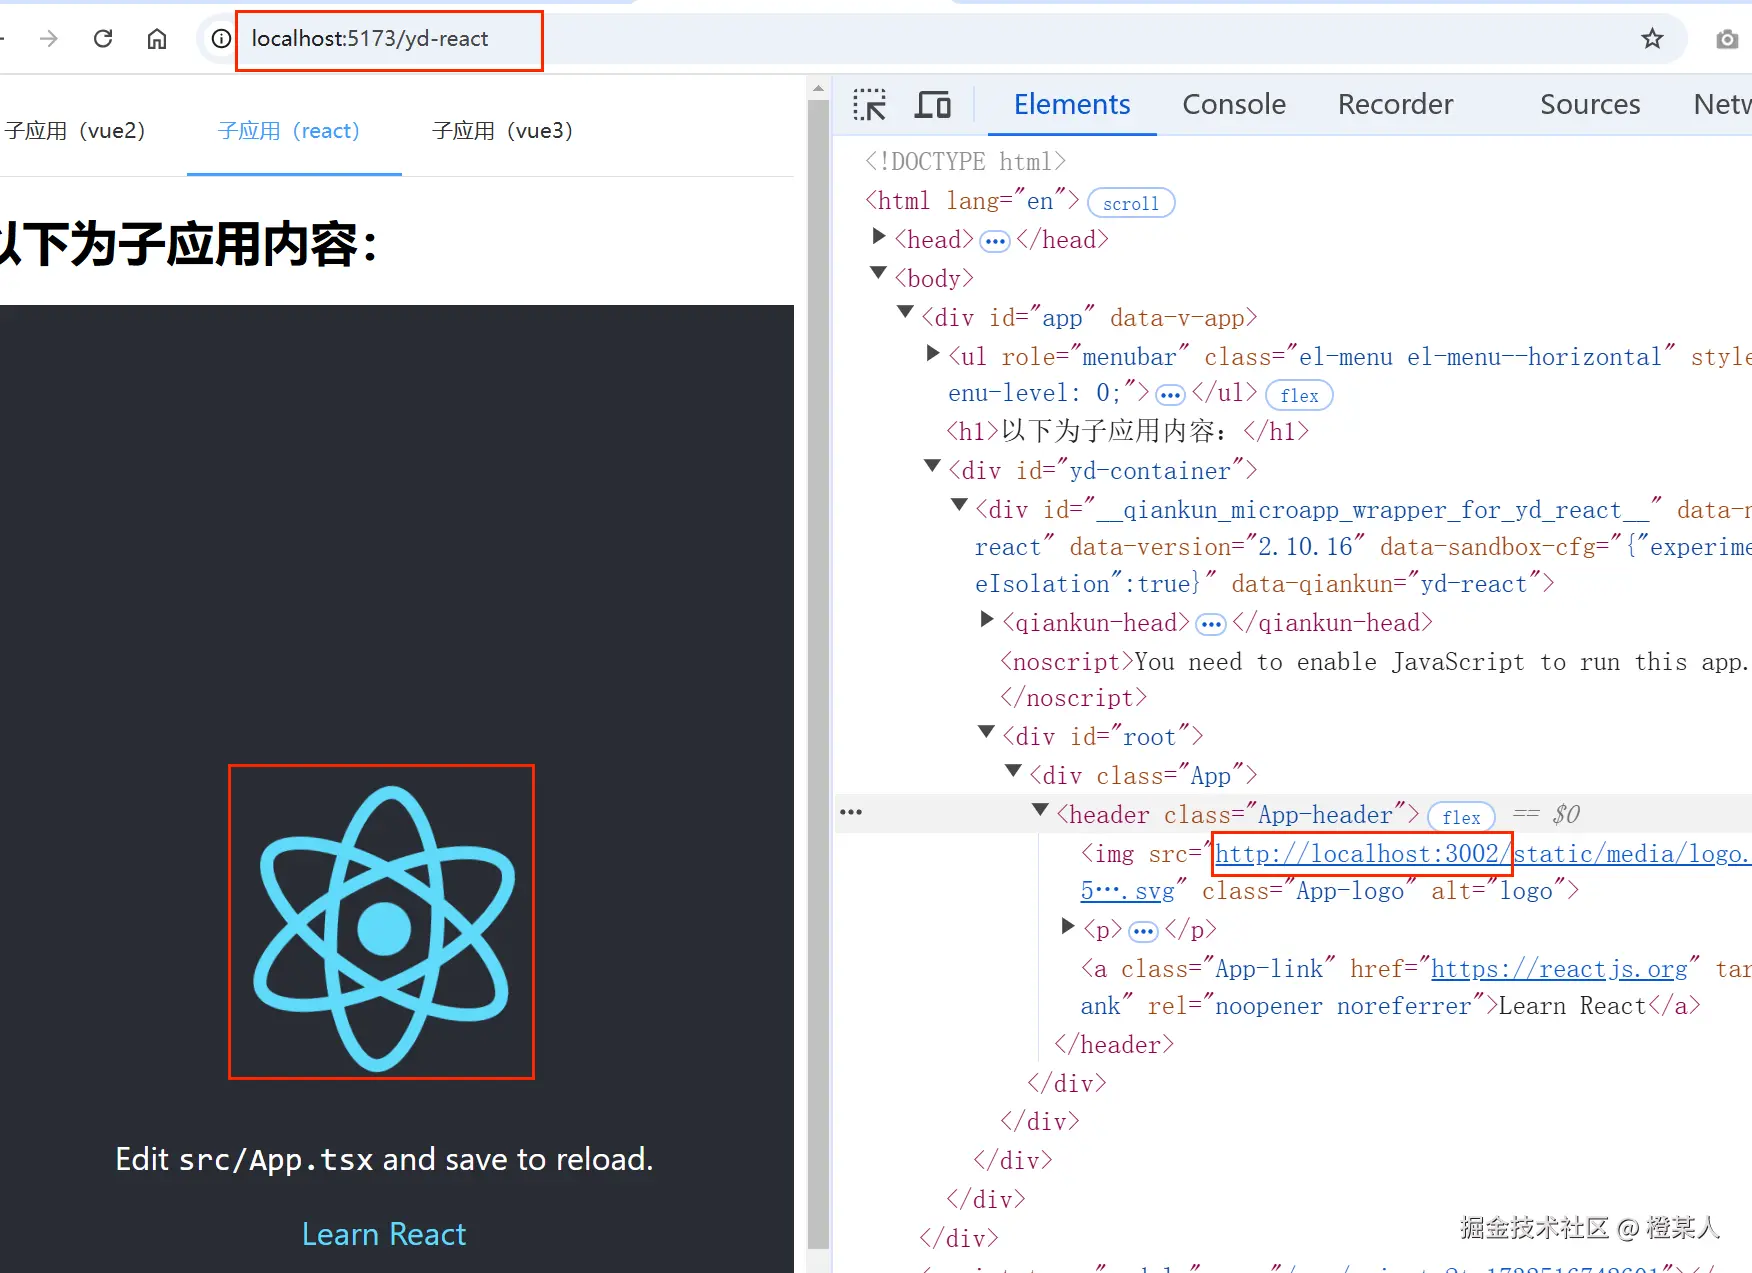The width and height of the screenshot is (1752, 1273).
Task: Collapse the div id app node
Action: click(906, 312)
